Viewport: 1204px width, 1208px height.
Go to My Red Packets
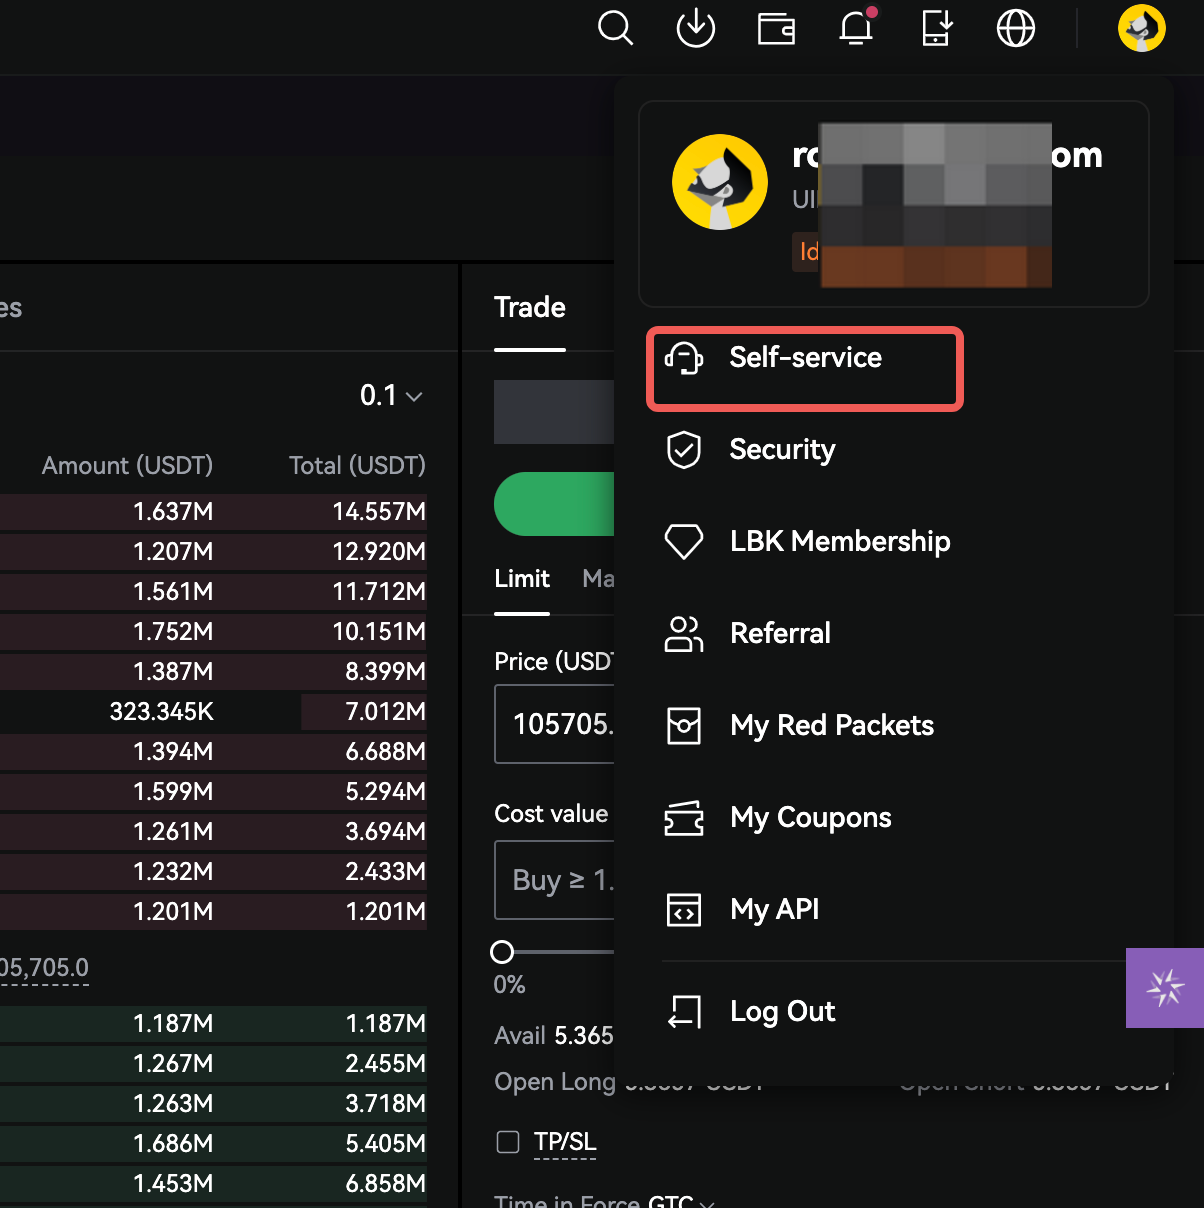coord(831,726)
